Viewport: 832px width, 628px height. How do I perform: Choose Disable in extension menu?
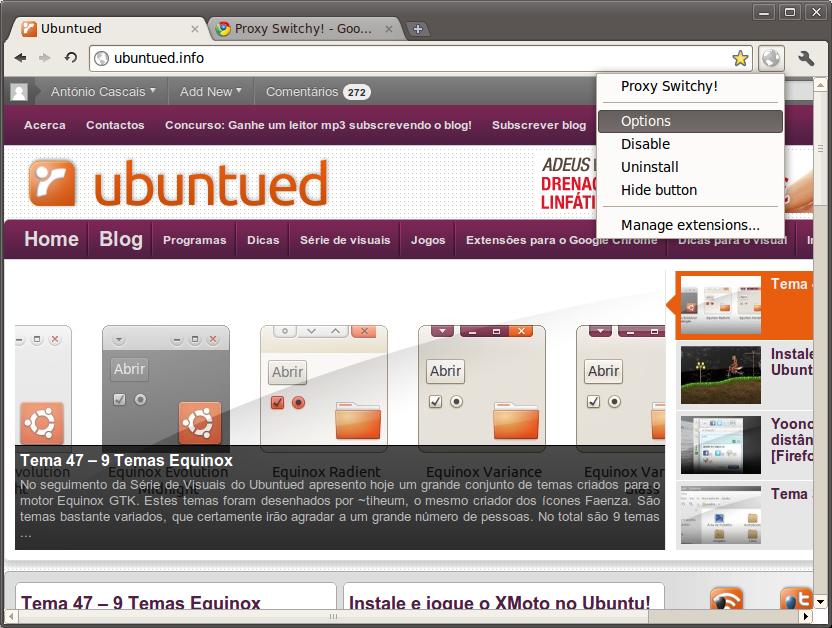[x=690, y=144]
